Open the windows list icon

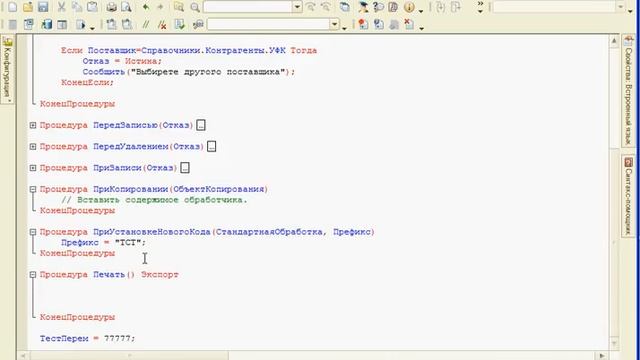click(345, 7)
